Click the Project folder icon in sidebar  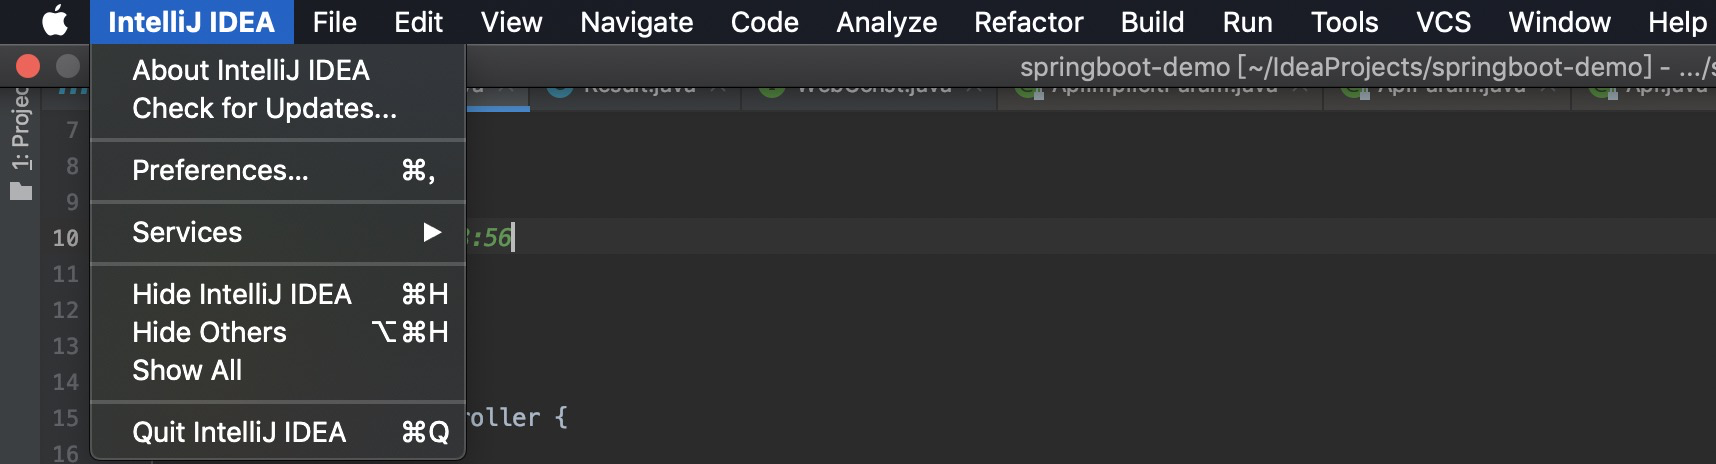(x=21, y=191)
